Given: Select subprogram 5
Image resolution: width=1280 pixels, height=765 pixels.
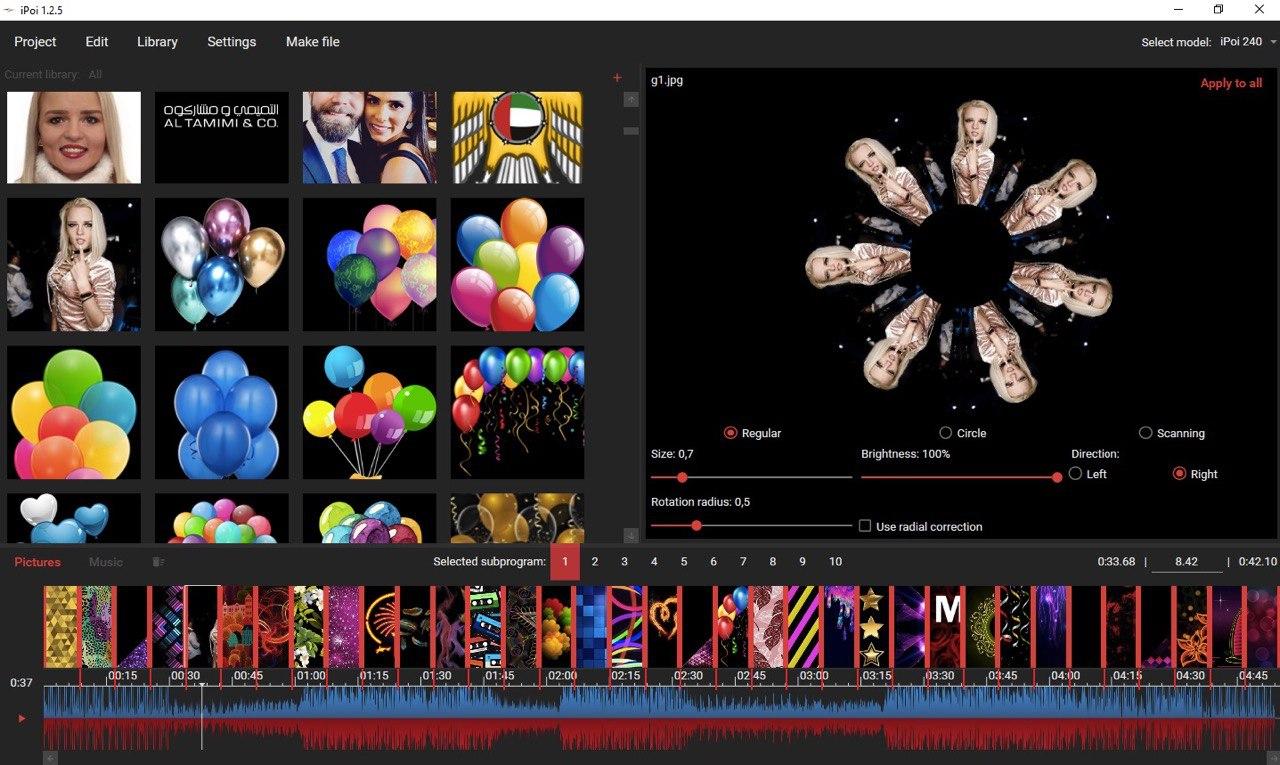Looking at the screenshot, I should click(684, 562).
